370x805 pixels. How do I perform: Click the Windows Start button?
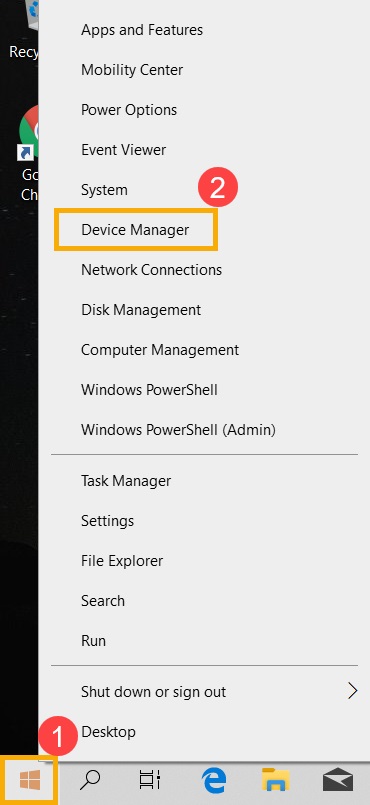point(29,781)
